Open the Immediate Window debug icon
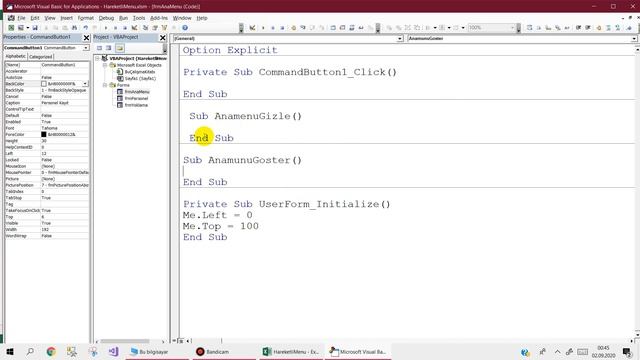This screenshot has width=640, height=360. tap(342, 28)
